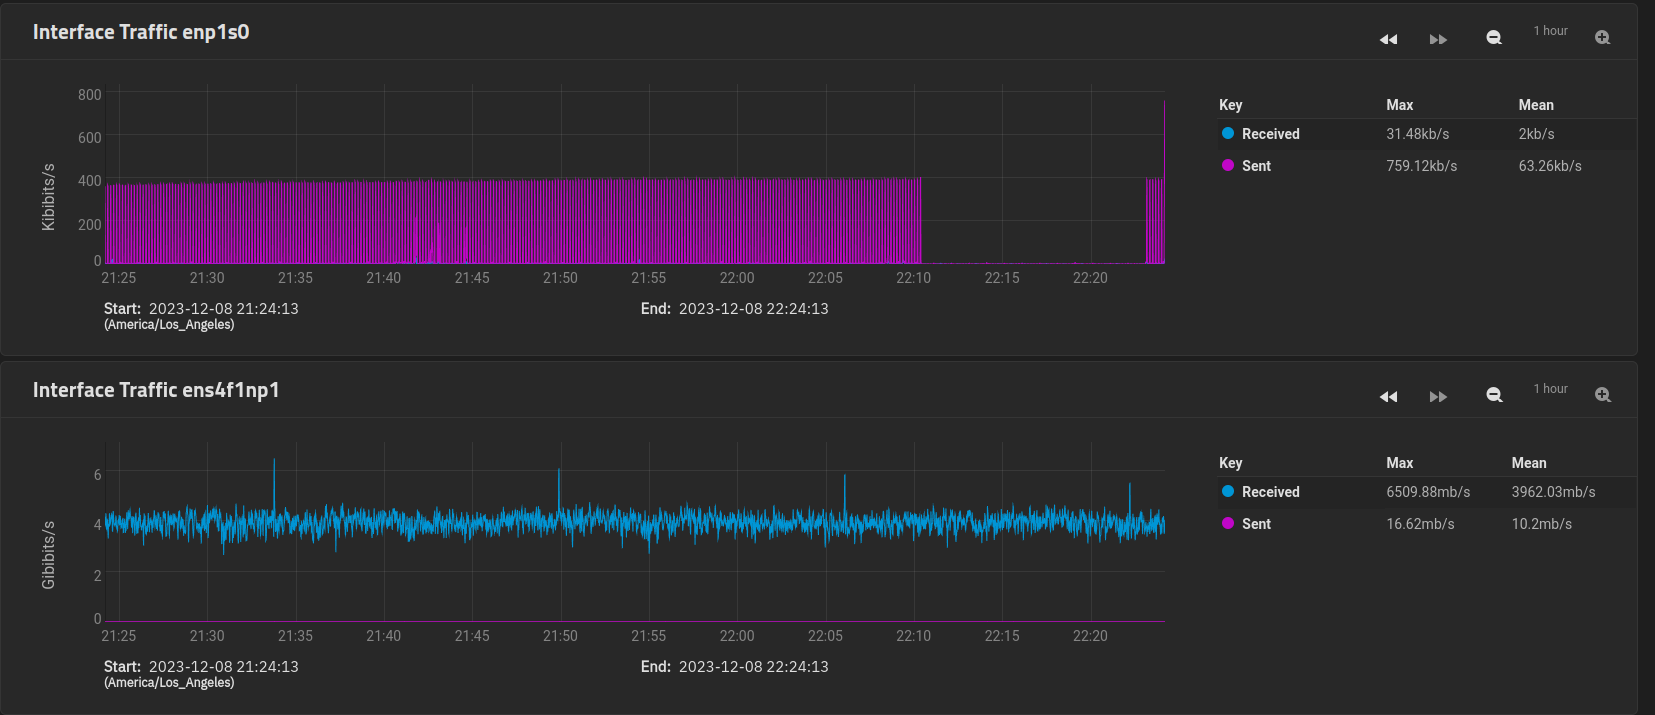Zoom out the ens4f1np1 traffic chart
Image resolution: width=1655 pixels, height=715 pixels.
coord(1494,396)
